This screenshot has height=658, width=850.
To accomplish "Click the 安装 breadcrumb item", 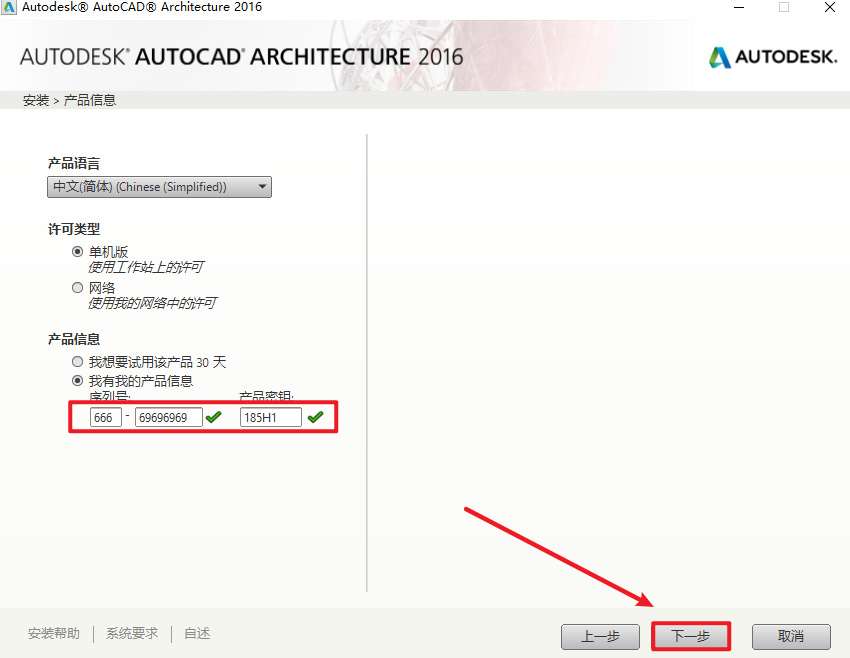I will pos(36,100).
